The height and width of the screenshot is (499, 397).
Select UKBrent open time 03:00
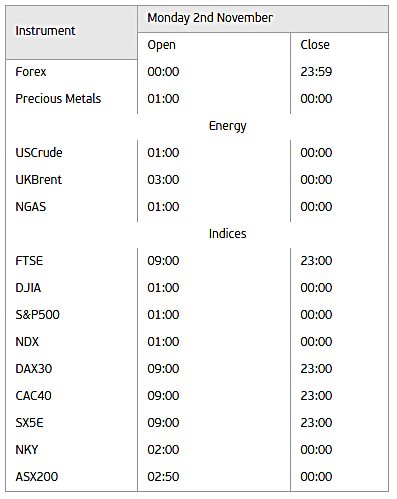coord(163,180)
